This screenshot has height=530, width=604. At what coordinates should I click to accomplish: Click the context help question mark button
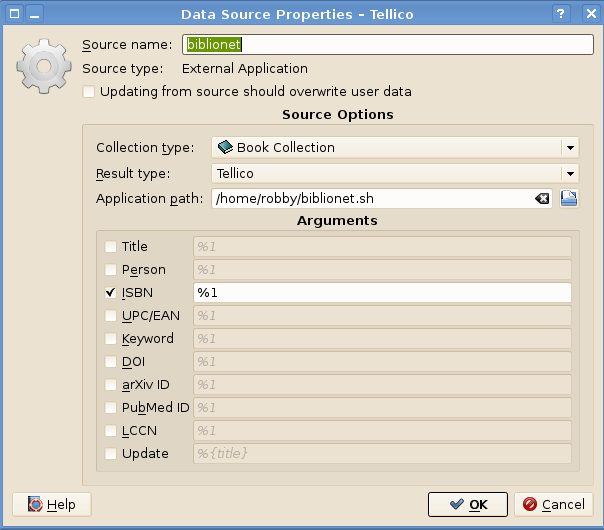[561, 14]
